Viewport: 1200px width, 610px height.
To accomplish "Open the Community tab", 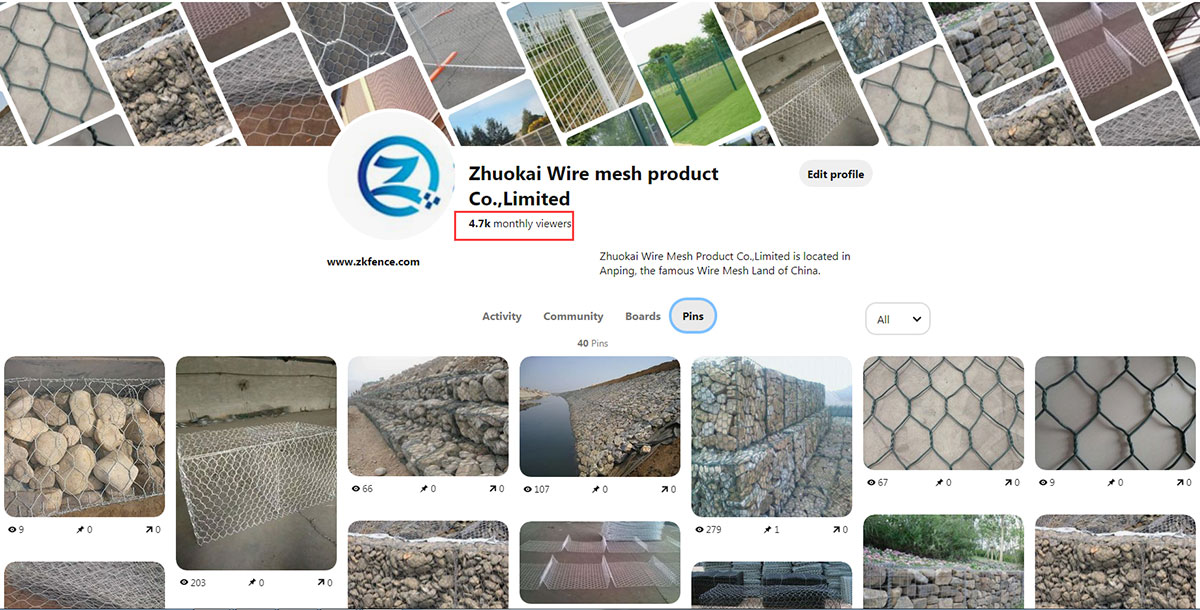I will (x=573, y=316).
